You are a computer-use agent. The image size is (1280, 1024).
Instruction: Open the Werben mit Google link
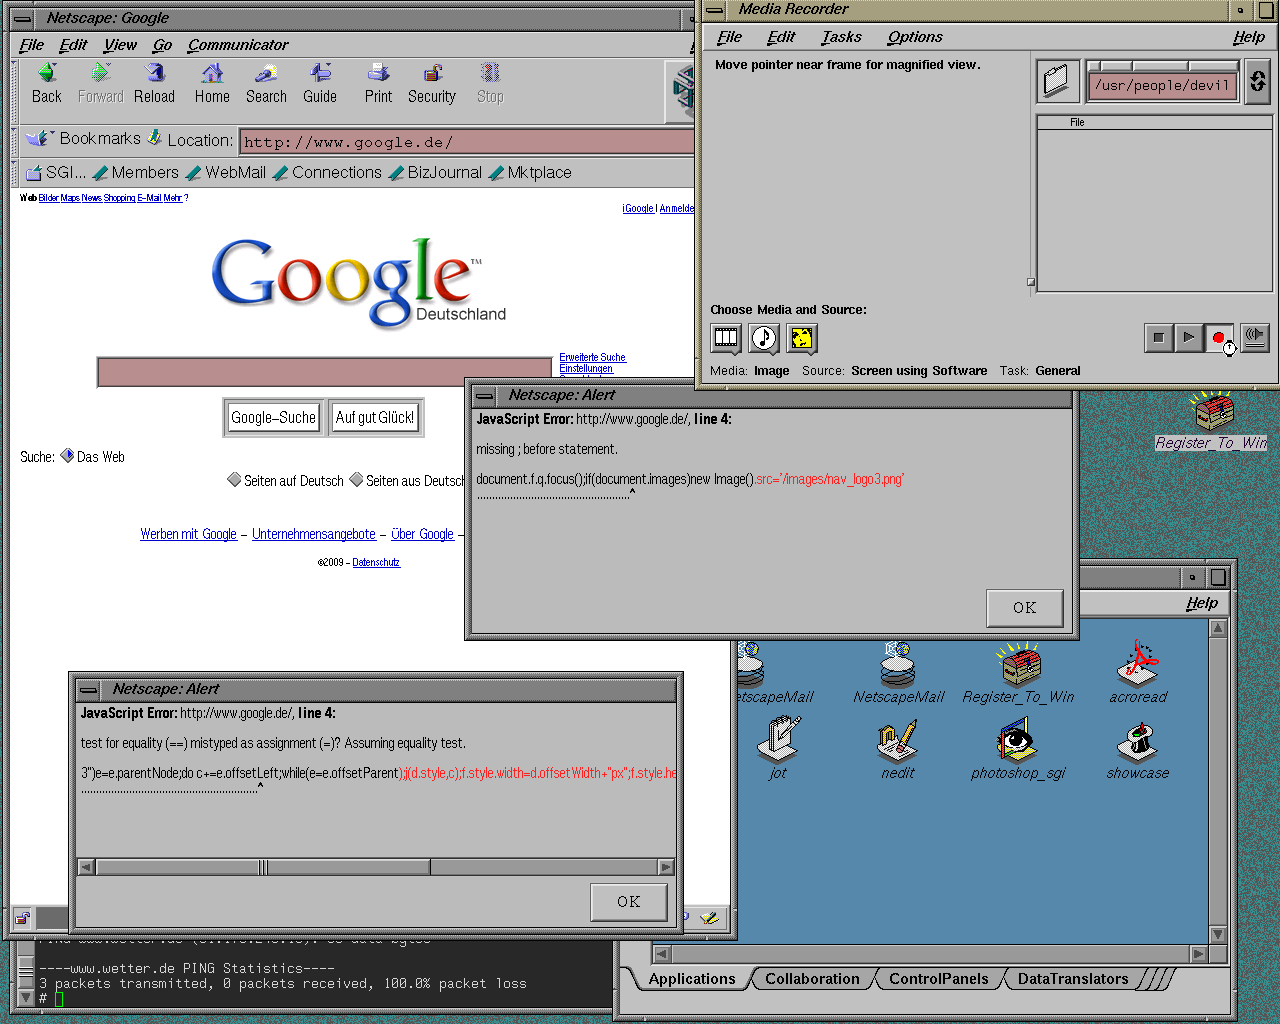pos(189,534)
